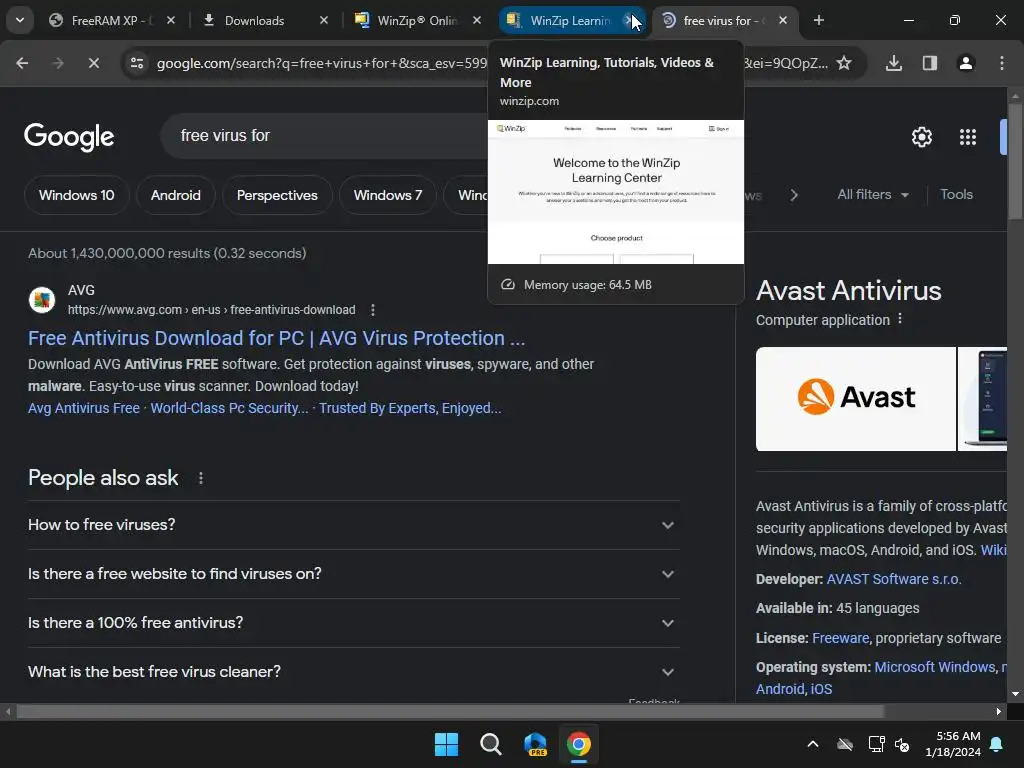Close the WinZip Online tab
The height and width of the screenshot is (768, 1024).
(x=477, y=21)
